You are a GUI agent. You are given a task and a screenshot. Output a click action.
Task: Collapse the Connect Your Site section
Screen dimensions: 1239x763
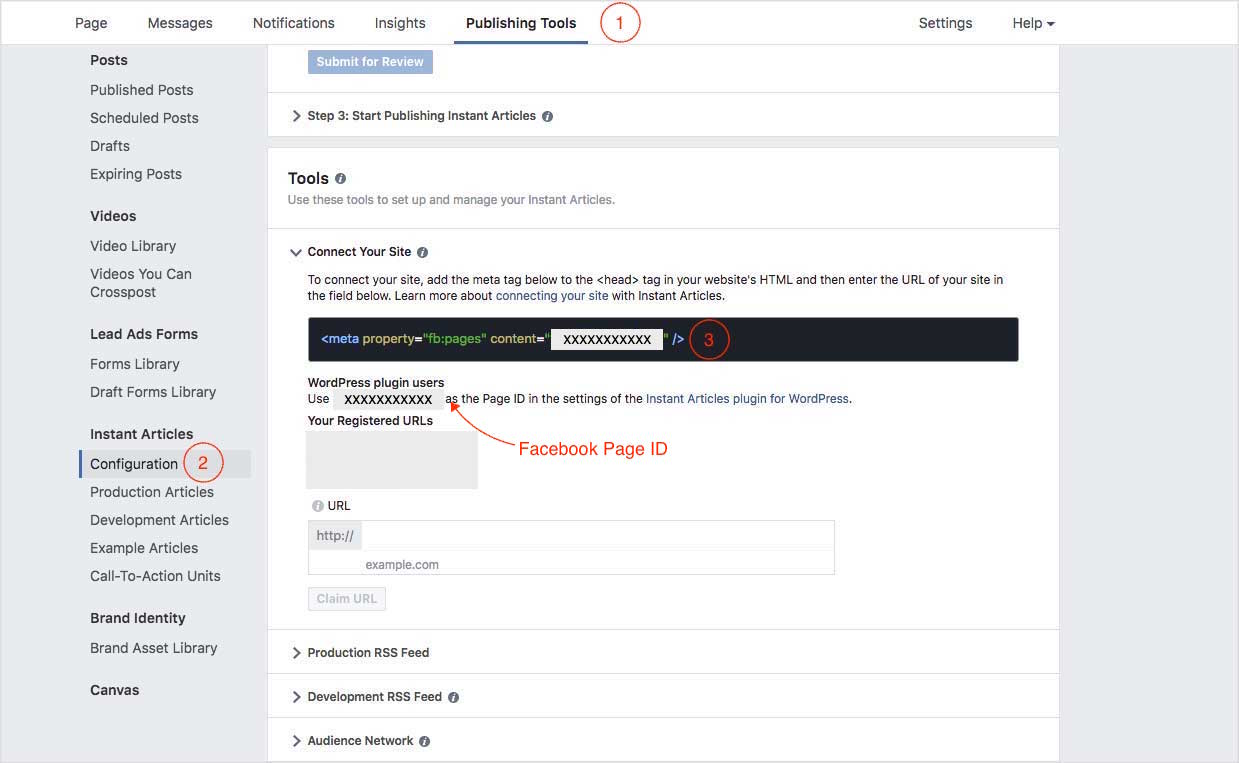tap(296, 253)
